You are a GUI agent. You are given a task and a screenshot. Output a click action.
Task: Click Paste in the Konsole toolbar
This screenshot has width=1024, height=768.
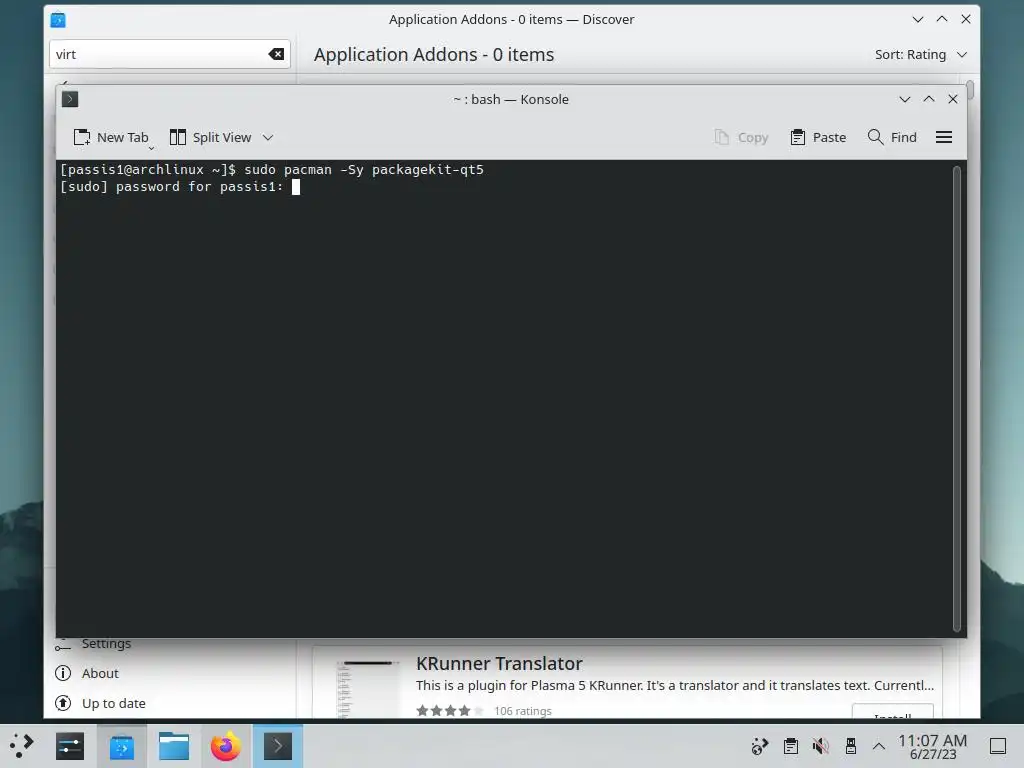[x=818, y=137]
